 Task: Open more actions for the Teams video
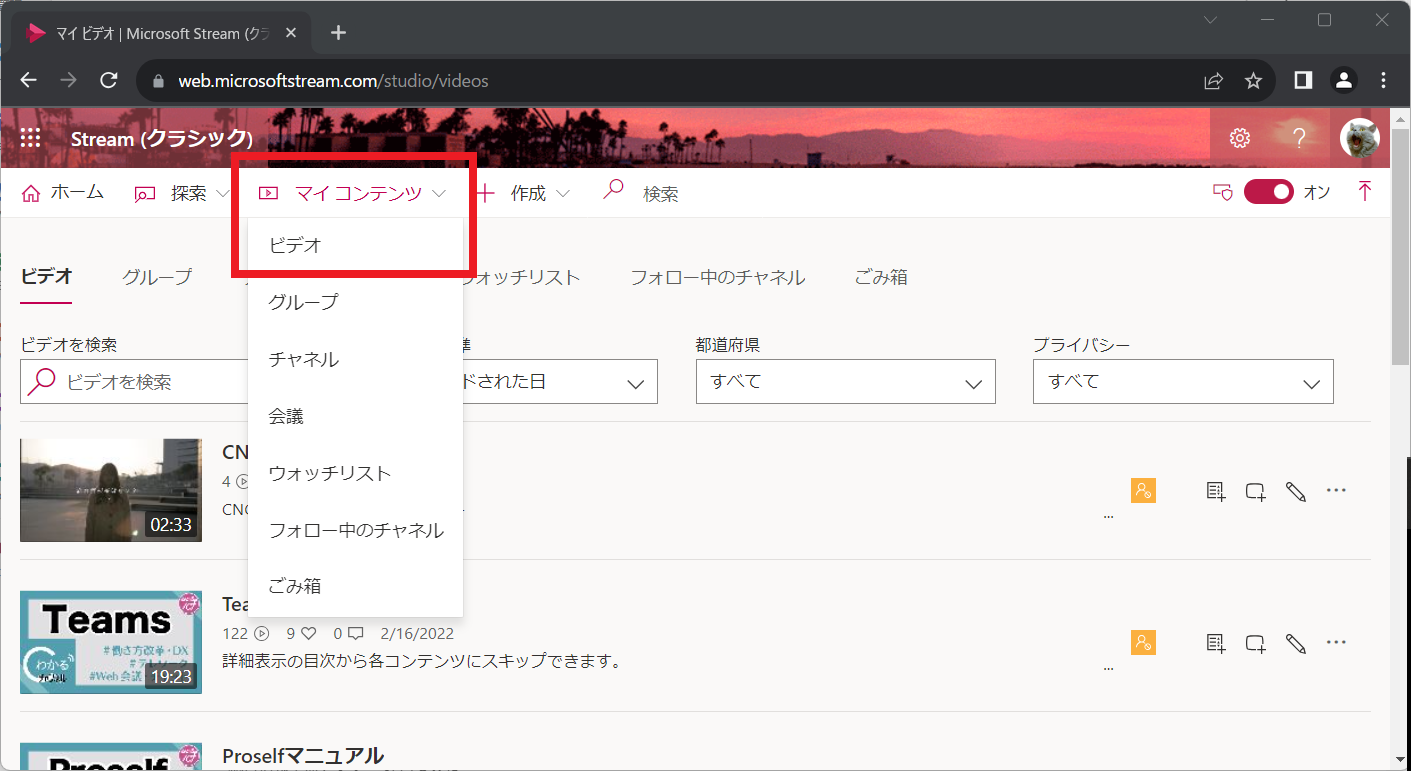1336,642
